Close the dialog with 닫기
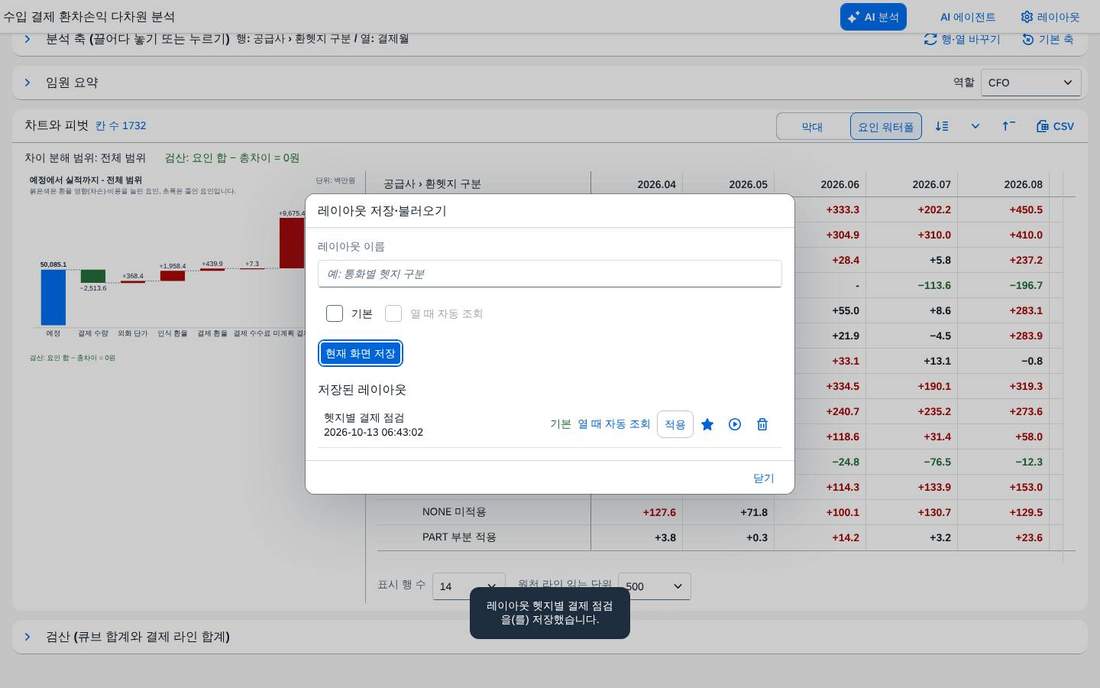Viewport: 1100px width, 688px height. (x=763, y=478)
